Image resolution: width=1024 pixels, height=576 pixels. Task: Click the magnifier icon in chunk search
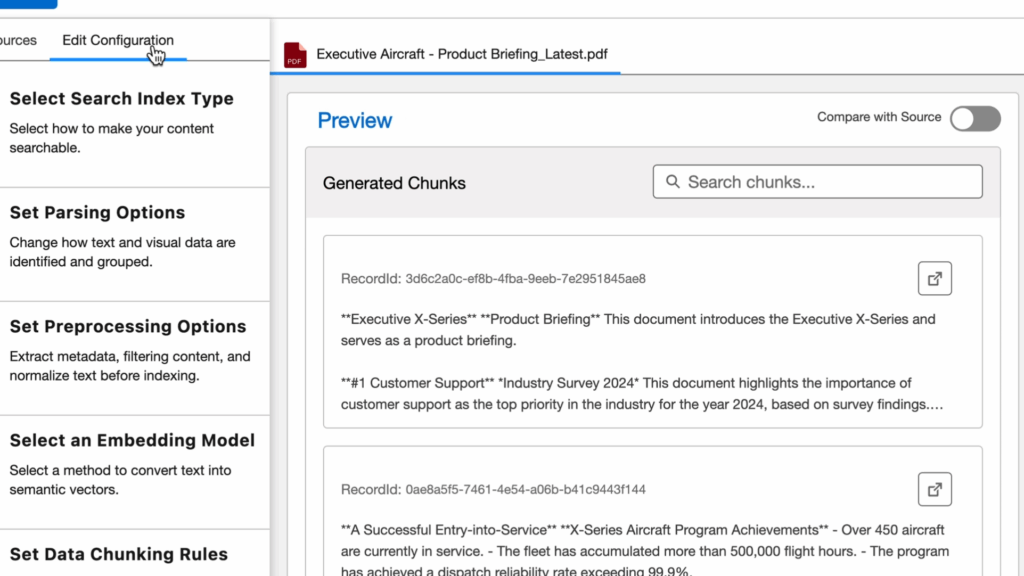click(673, 182)
